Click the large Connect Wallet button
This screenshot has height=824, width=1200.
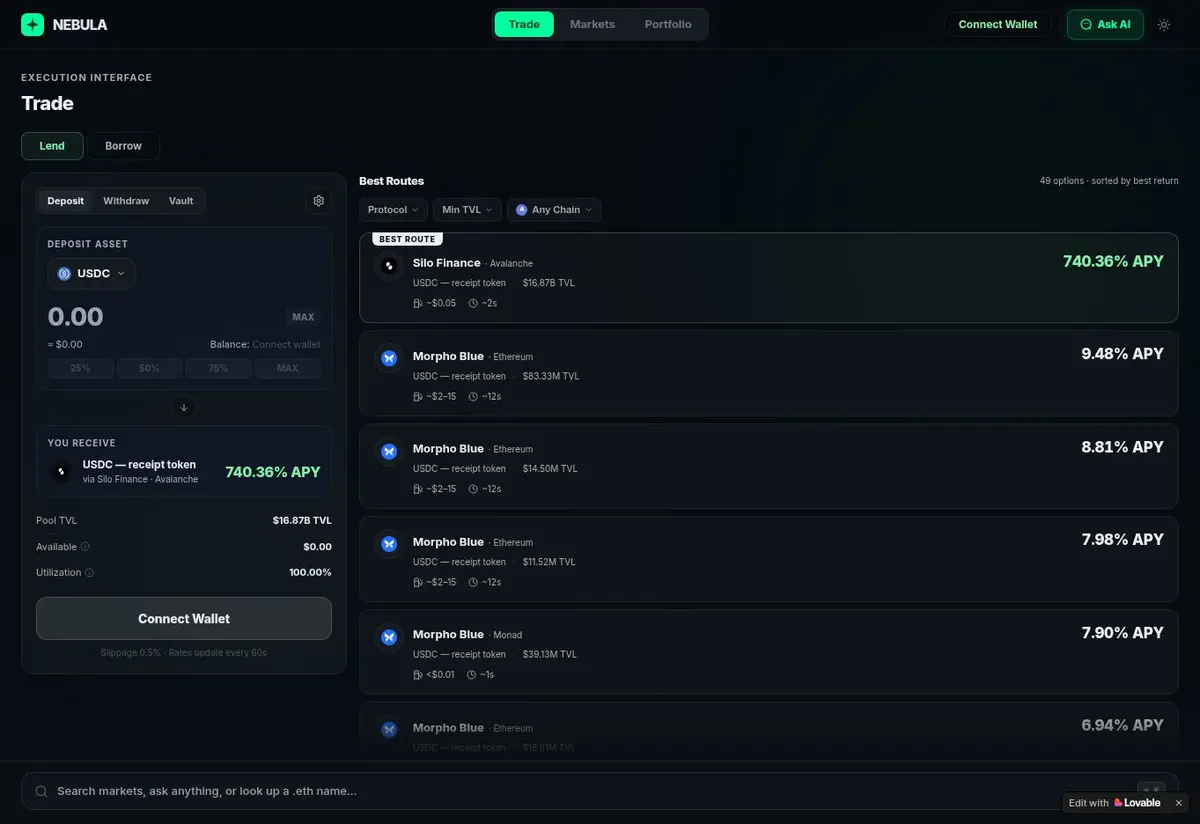coord(184,619)
